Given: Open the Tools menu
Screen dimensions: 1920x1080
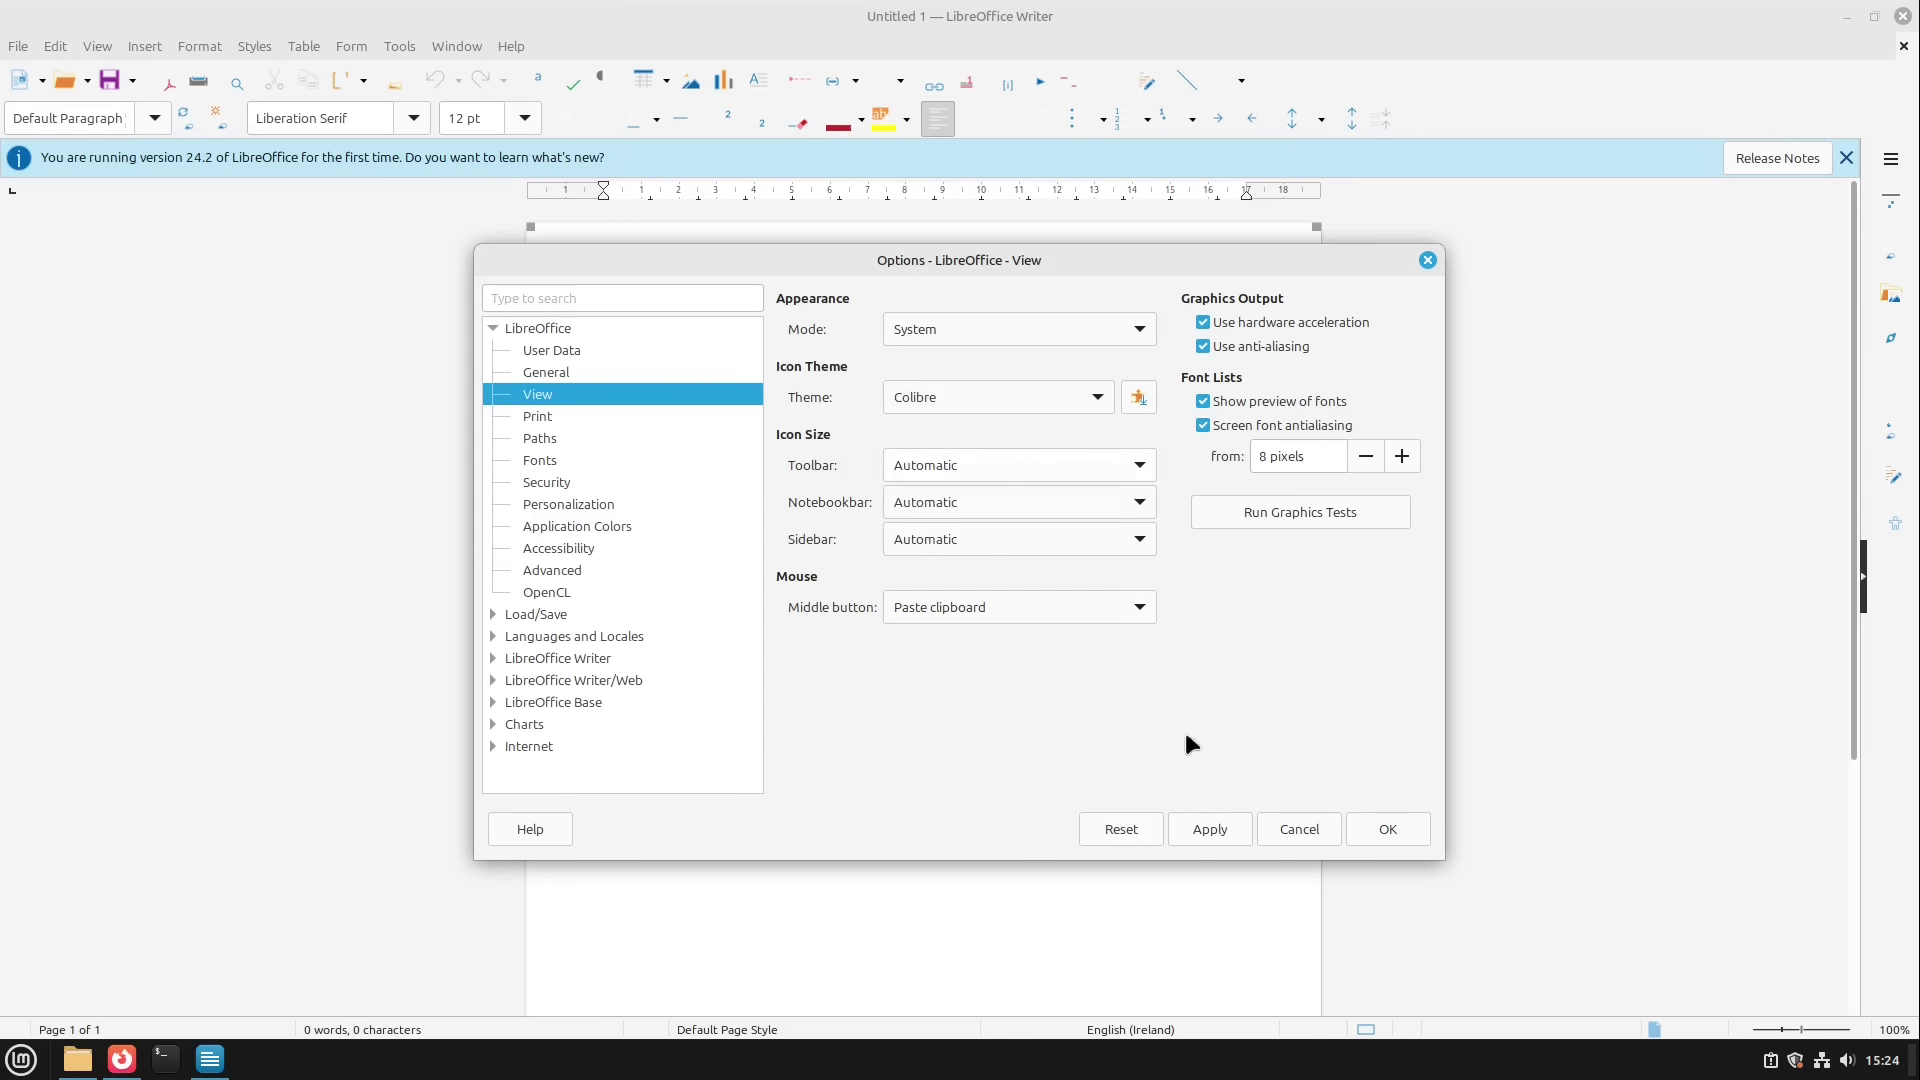Looking at the screenshot, I should click(399, 47).
